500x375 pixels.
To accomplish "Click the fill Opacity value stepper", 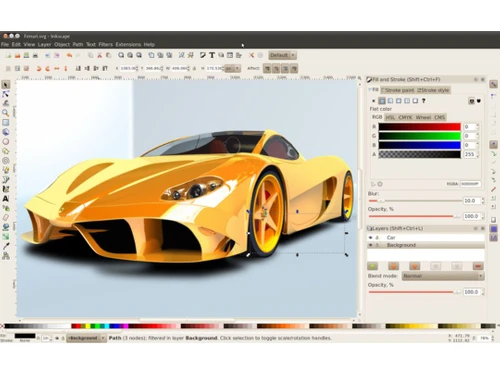I will [482, 216].
